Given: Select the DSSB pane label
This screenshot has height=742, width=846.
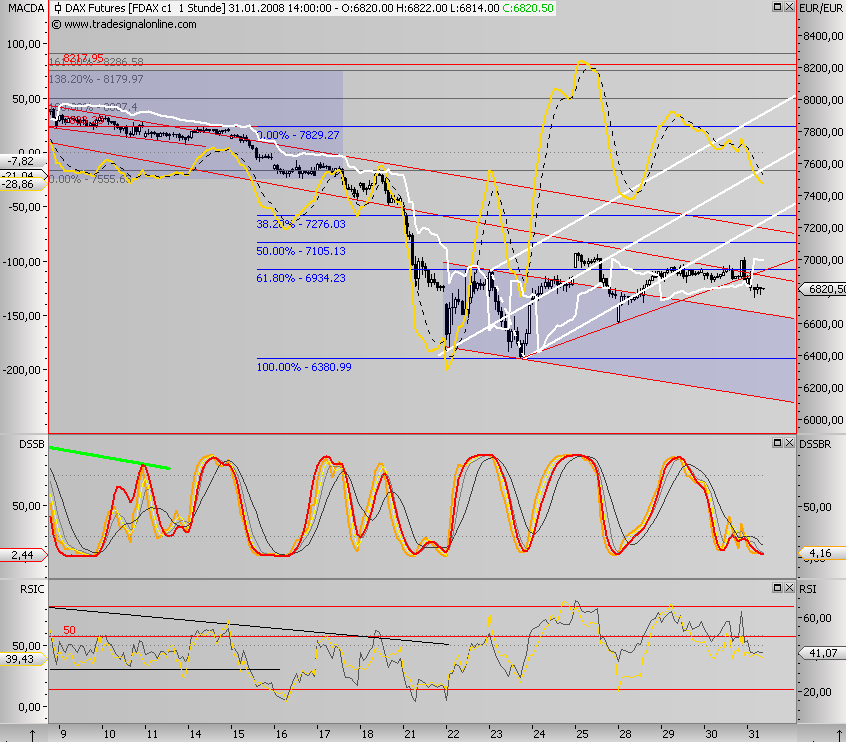Looking at the screenshot, I should click(x=31, y=444).
